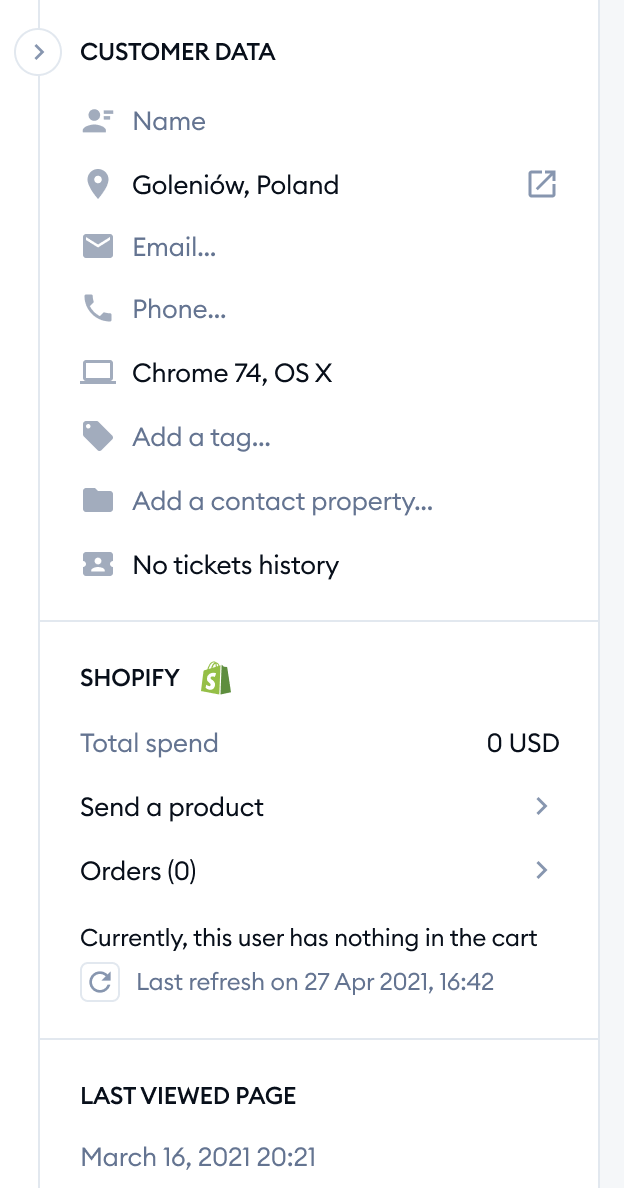Open the No tickets history entry
Image resolution: width=624 pixels, height=1188 pixels.
coord(236,565)
